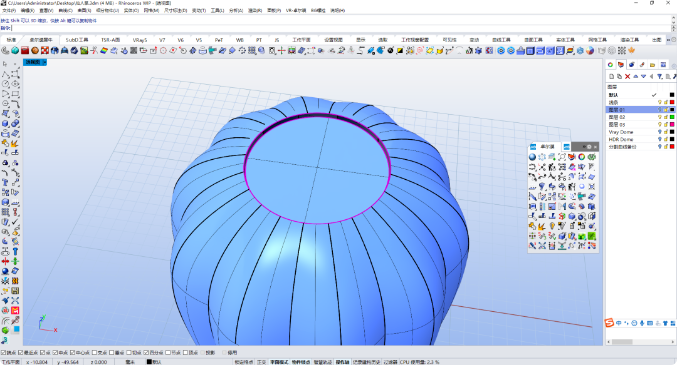Screen dimensions: 679x365
Task: Open the 曲面 (Surface) menu
Action: [84, 10]
